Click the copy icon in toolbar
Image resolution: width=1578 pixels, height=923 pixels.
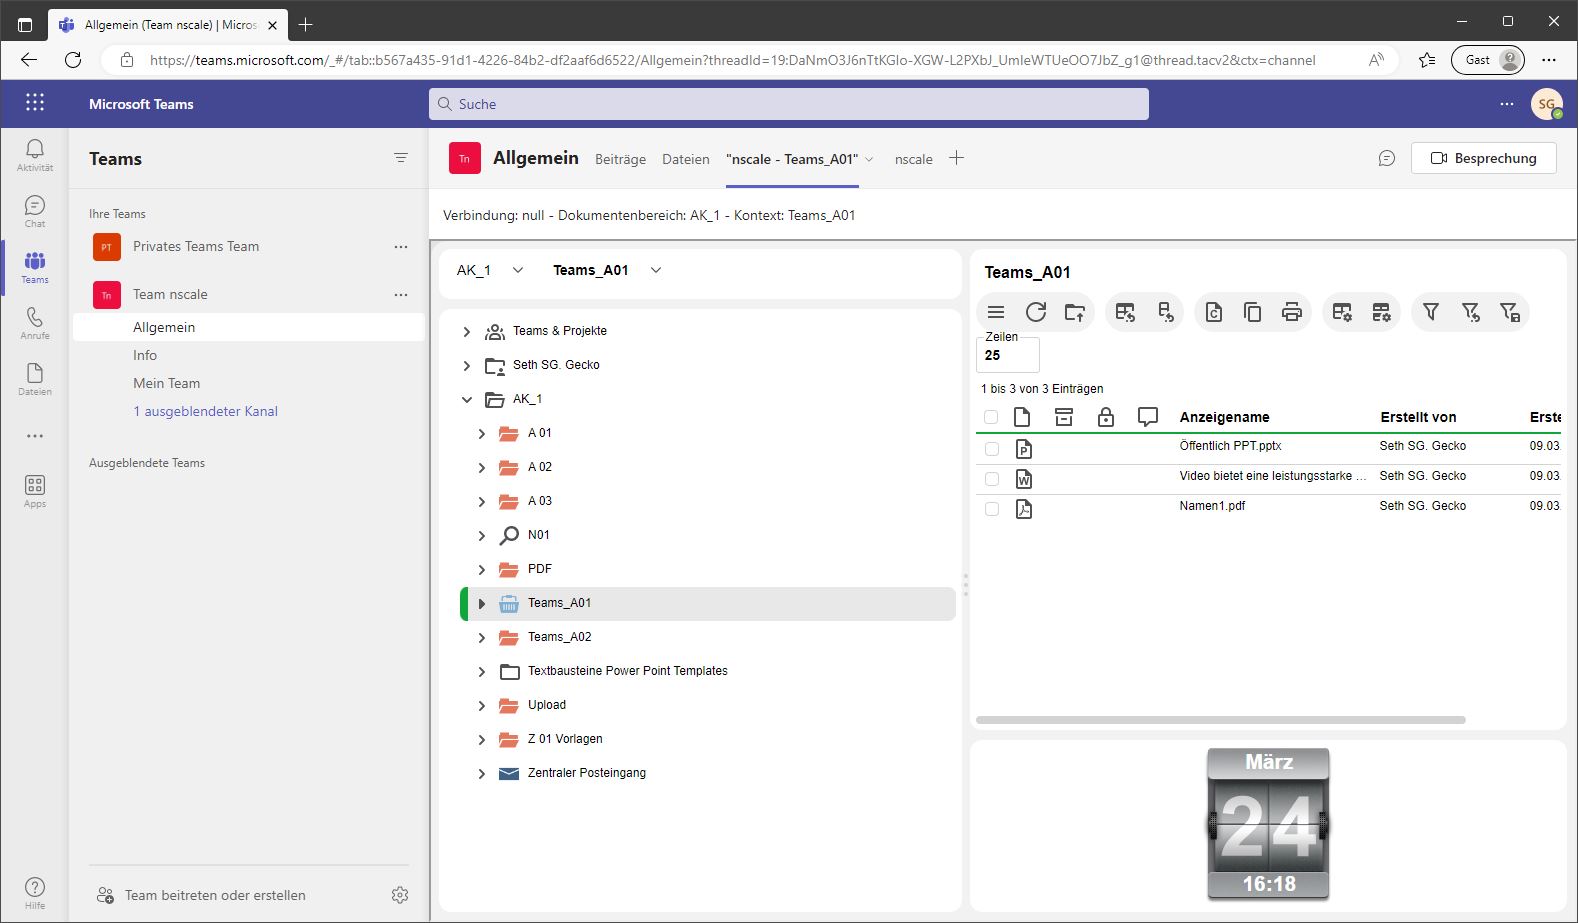(x=1252, y=313)
